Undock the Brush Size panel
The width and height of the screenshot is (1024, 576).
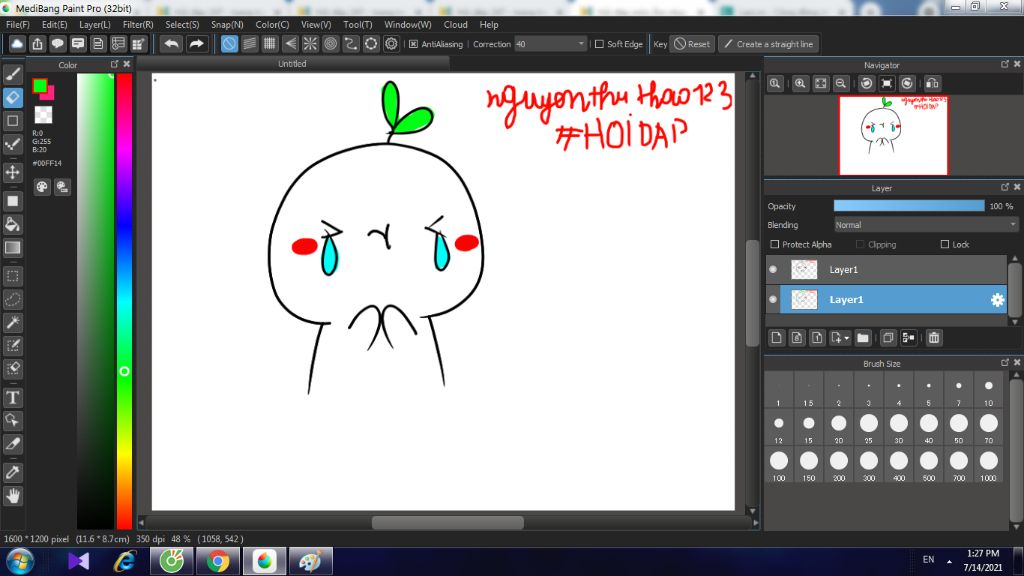point(1004,362)
